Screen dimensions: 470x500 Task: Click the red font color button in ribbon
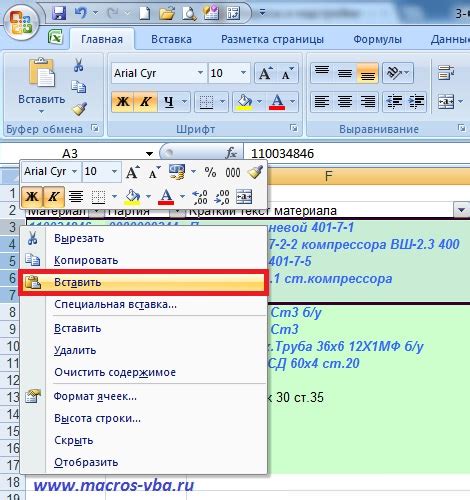277,101
